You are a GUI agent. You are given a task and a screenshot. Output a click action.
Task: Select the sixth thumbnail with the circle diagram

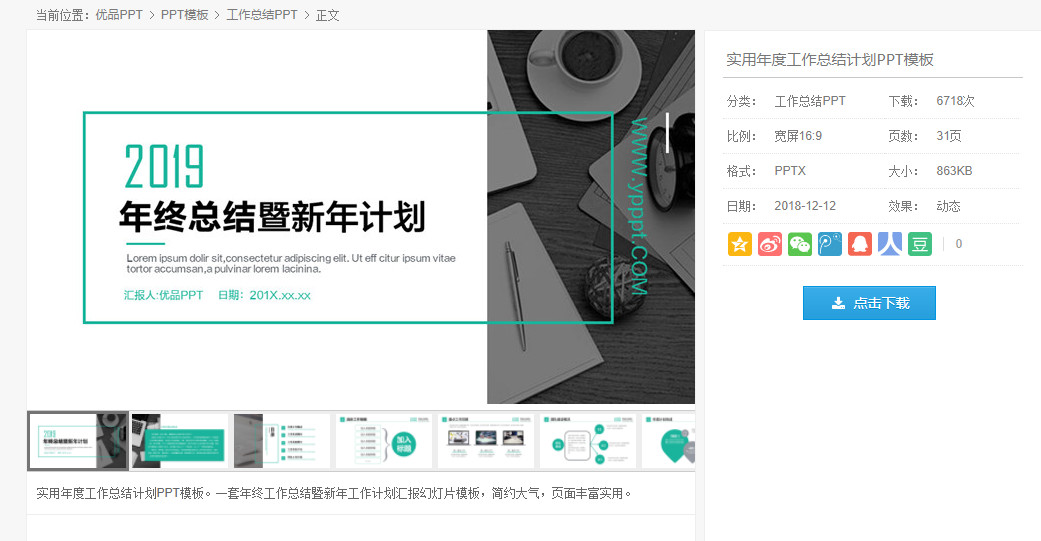(x=588, y=441)
